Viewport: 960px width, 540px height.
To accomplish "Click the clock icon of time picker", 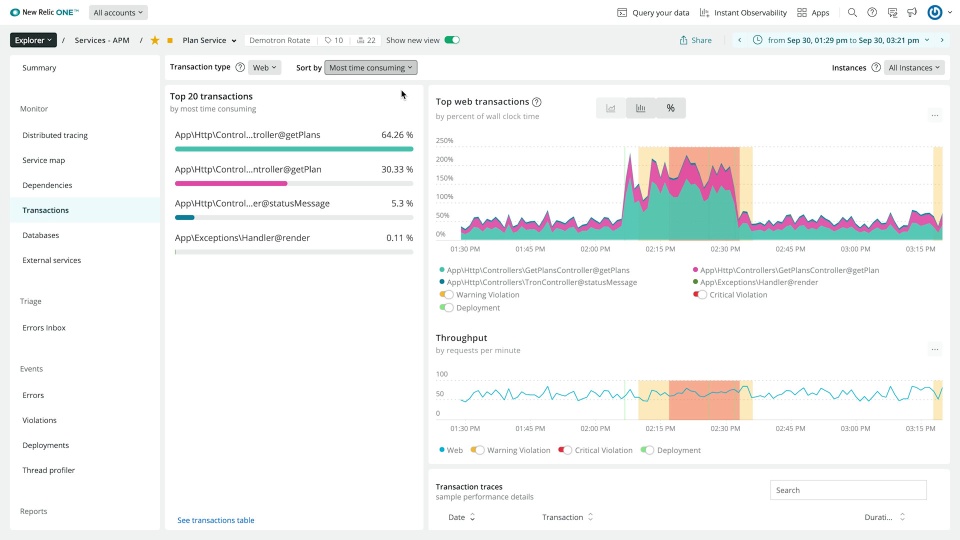I will pos(757,40).
